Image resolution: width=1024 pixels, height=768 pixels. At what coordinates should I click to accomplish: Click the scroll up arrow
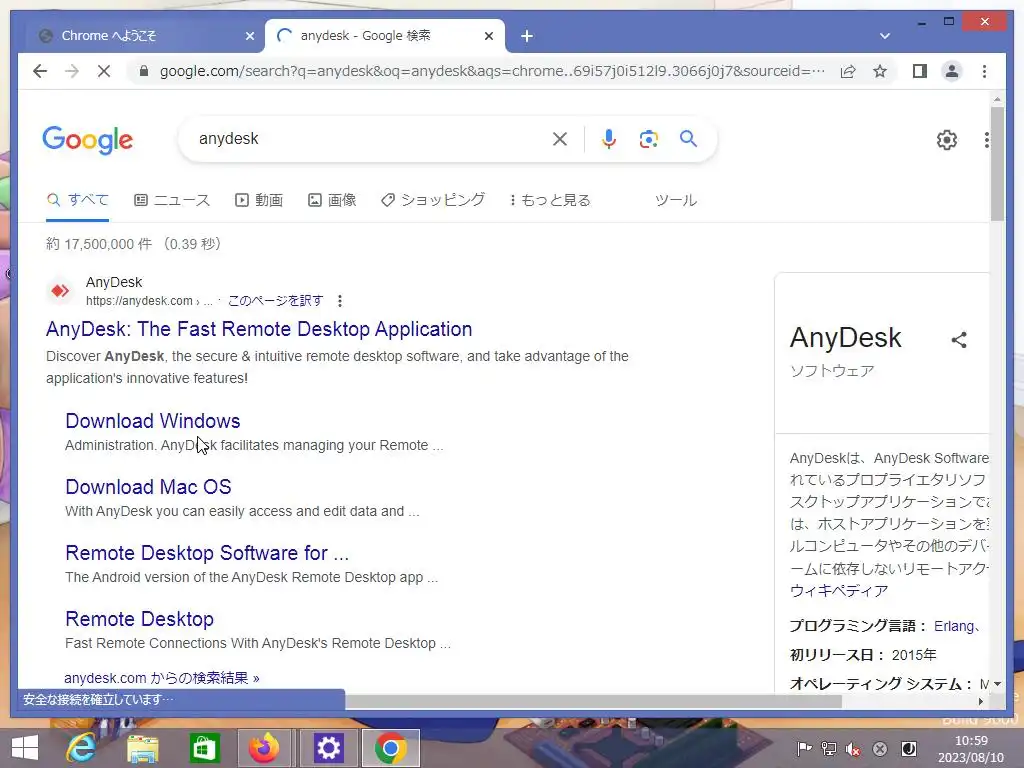tap(997, 99)
